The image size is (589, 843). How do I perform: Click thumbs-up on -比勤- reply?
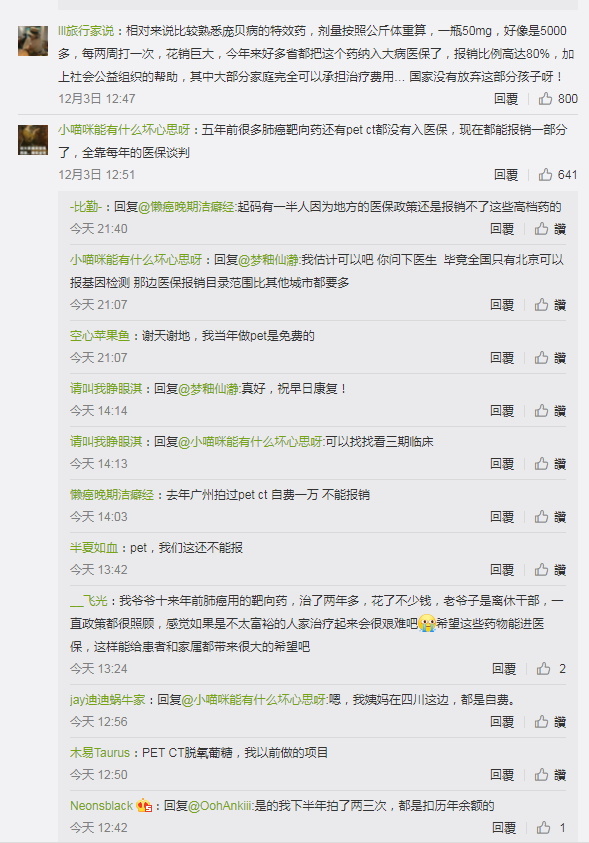(541, 228)
